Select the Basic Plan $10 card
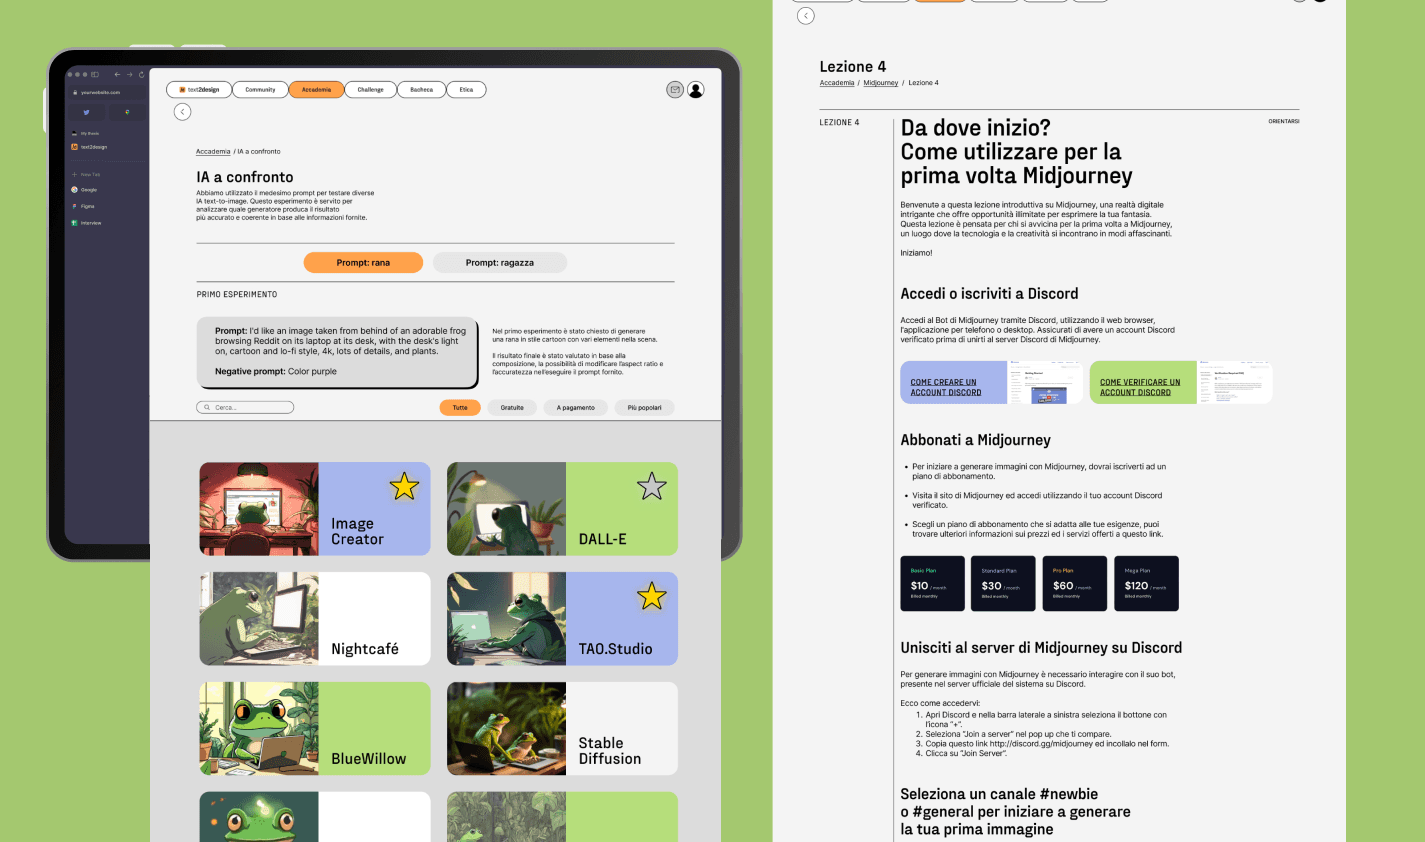 coord(933,584)
